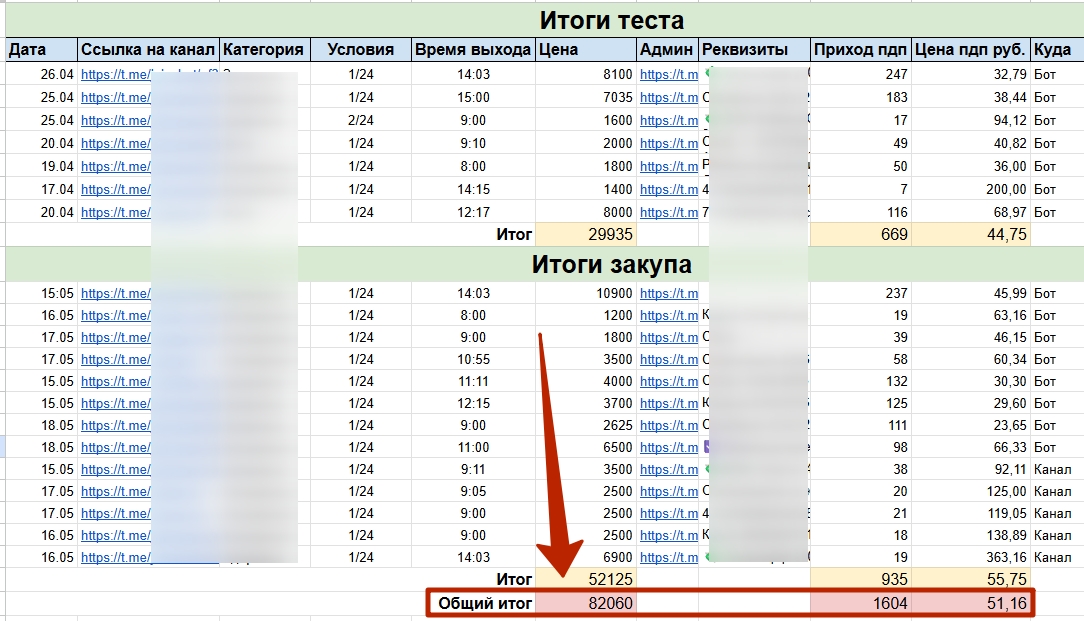1084x621 pixels.
Task: Select the time cell '12:15'
Action: 473,403
